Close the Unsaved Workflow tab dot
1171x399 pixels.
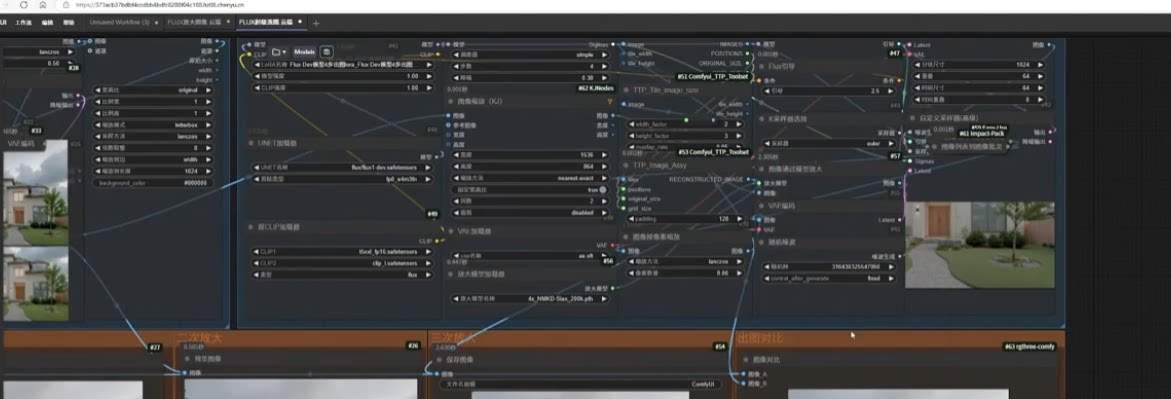[157, 22]
